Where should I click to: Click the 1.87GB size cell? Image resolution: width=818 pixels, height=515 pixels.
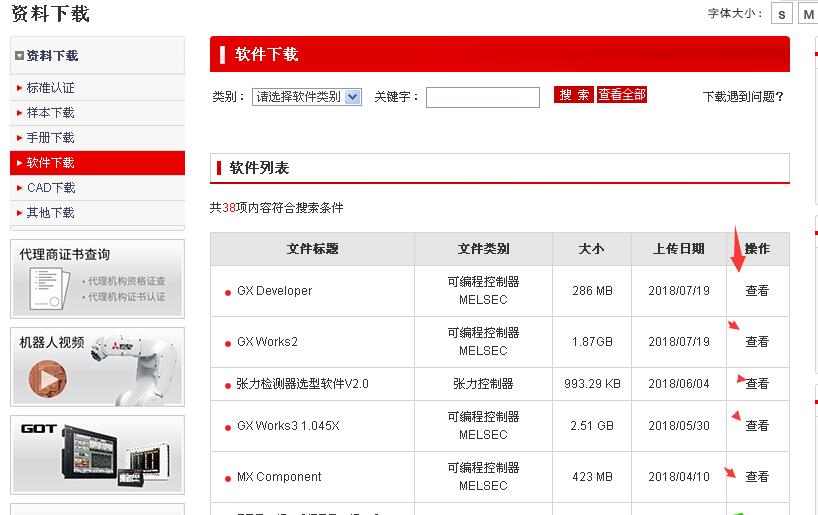tap(592, 342)
